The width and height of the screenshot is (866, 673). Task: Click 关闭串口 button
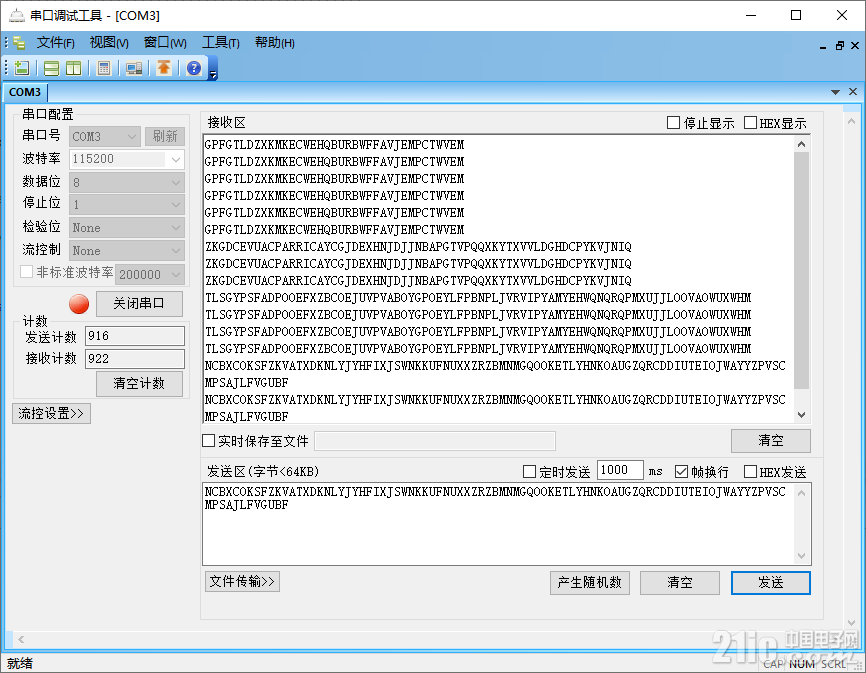click(x=139, y=304)
